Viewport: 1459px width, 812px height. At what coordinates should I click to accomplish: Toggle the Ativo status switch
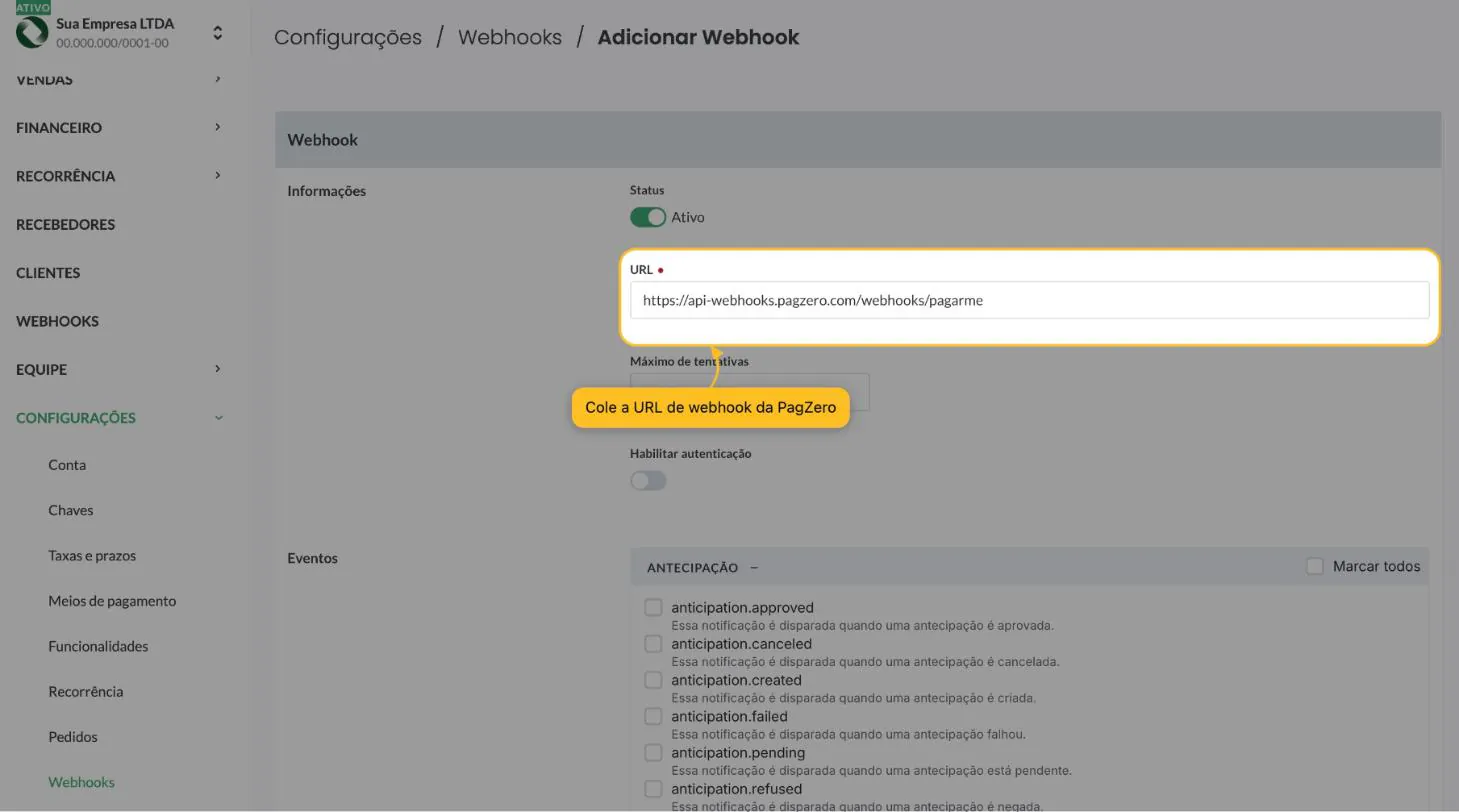click(648, 217)
